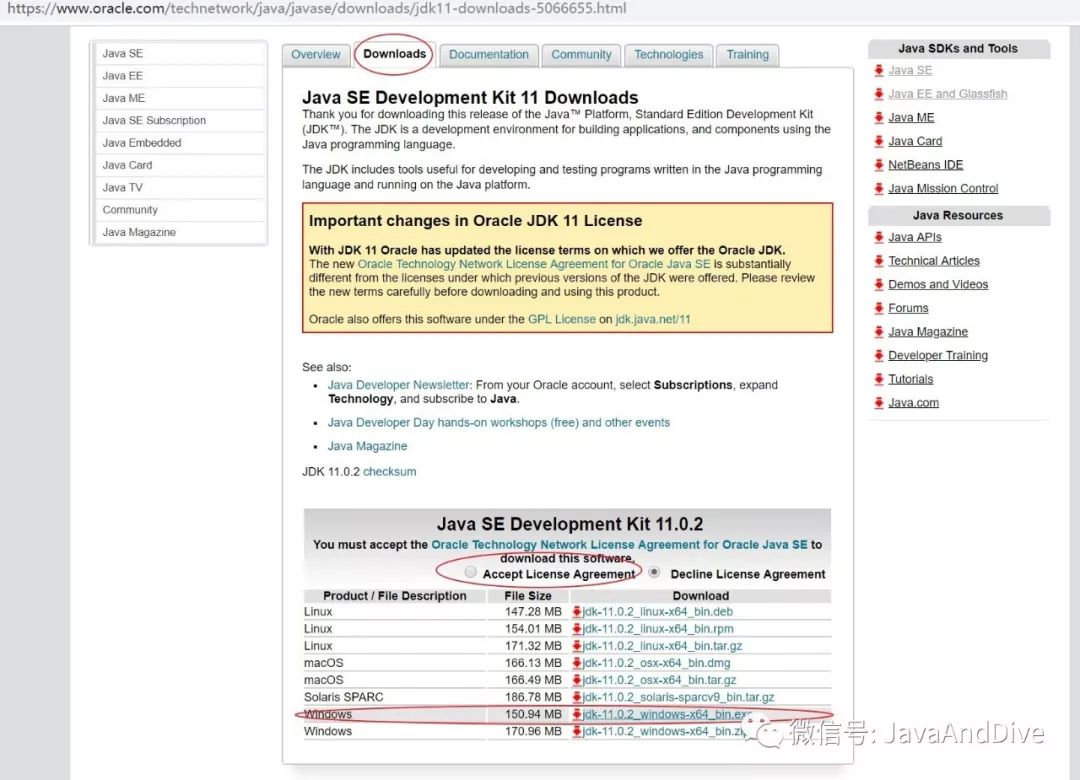Image resolution: width=1080 pixels, height=780 pixels.
Task: Open the GPL License link
Action: pyautogui.click(x=561, y=319)
